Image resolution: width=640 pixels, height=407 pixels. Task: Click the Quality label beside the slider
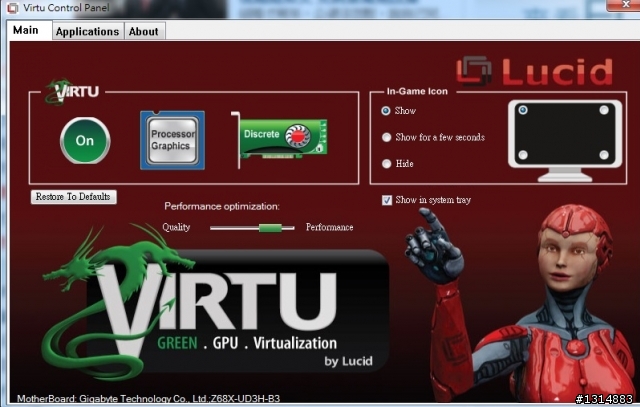click(x=176, y=227)
